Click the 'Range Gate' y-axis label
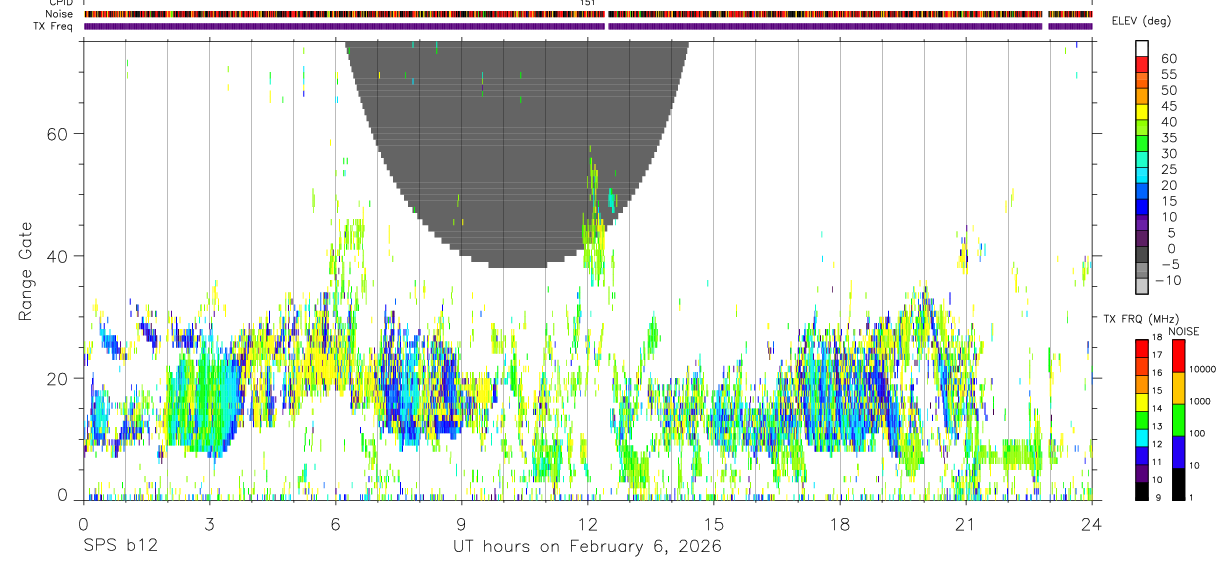This screenshot has width=1228, height=567. point(26,272)
